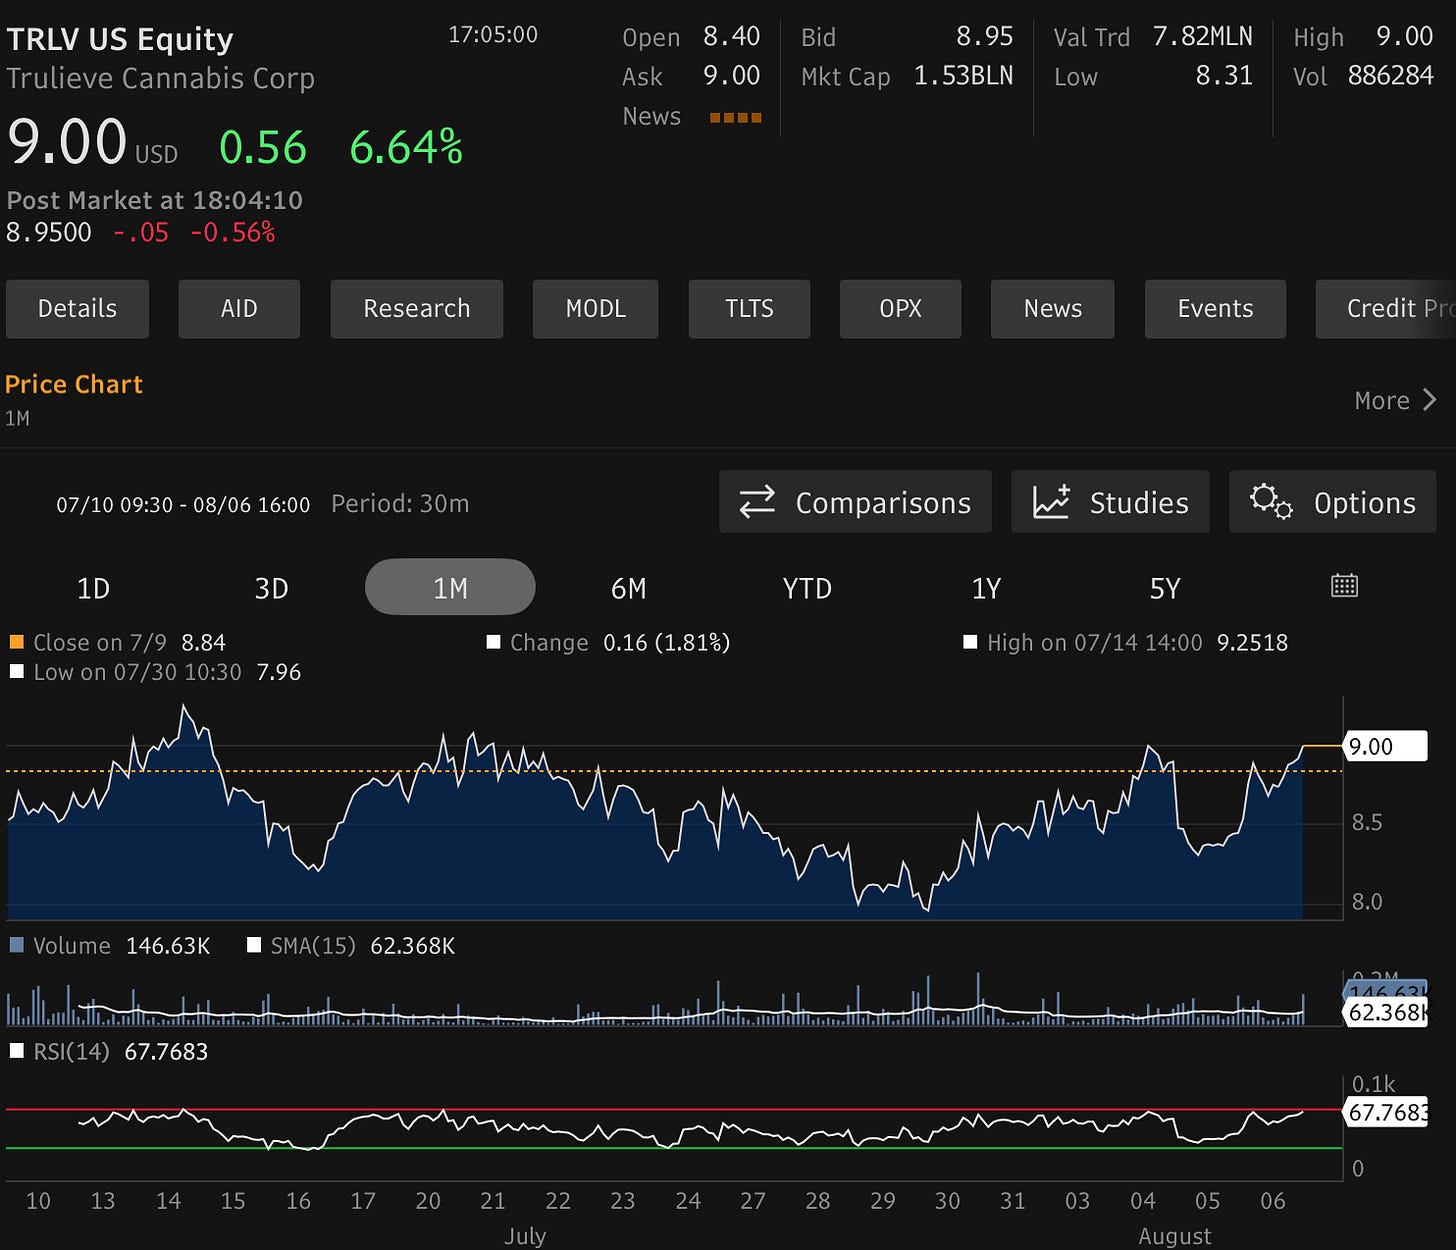Click the 9.00 price label on chart axis
Viewport: 1456px width, 1250px height.
coord(1385,746)
